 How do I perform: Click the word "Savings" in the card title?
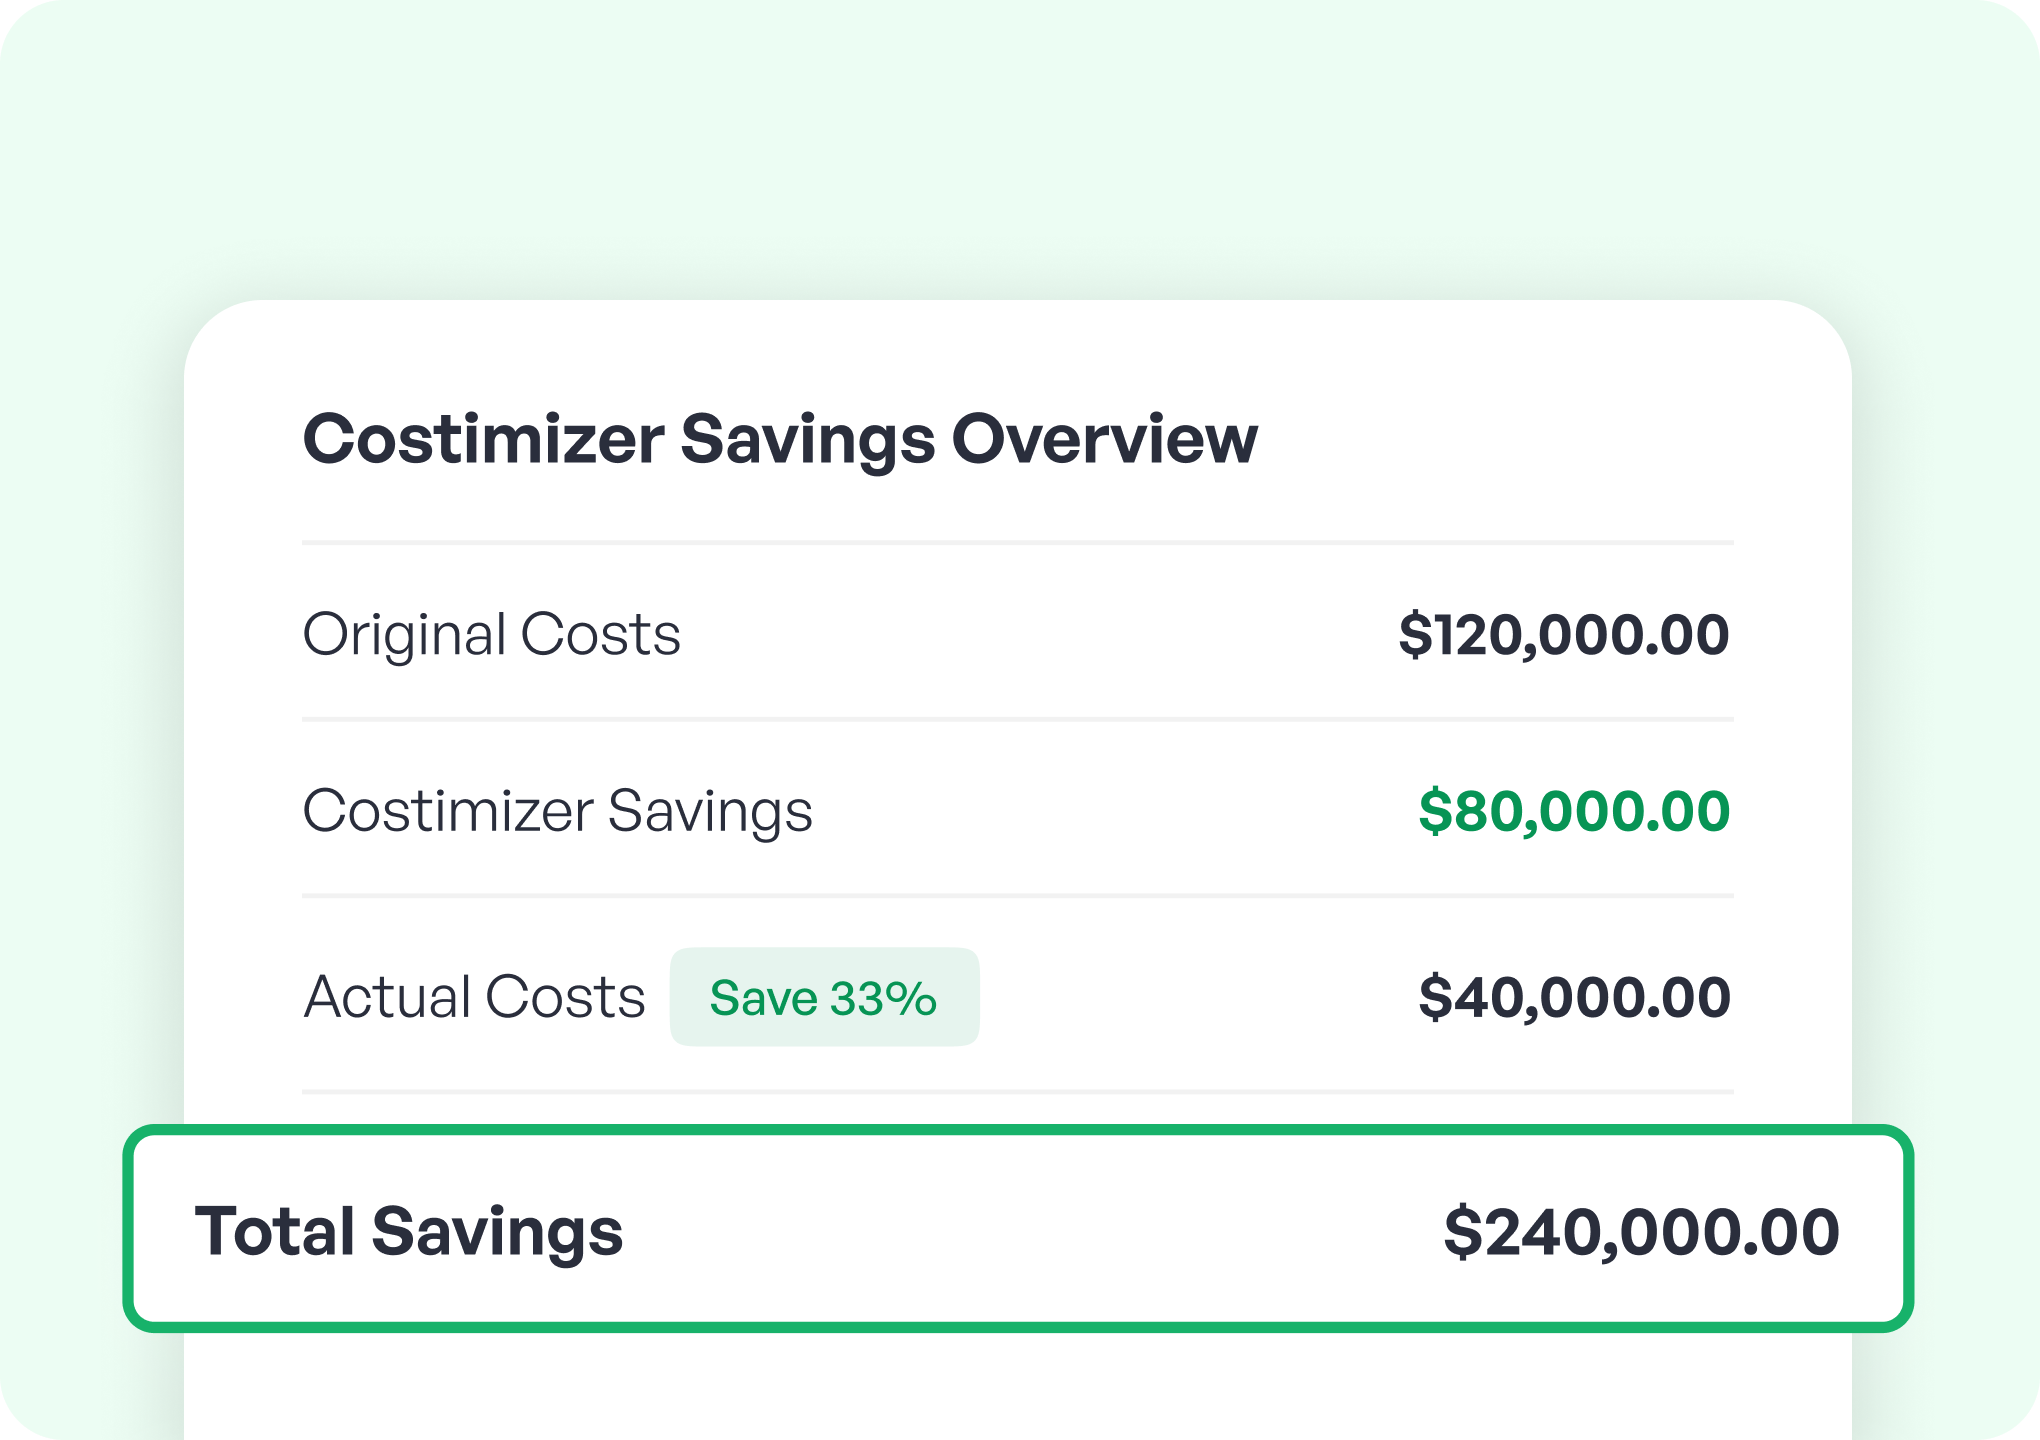coord(808,440)
